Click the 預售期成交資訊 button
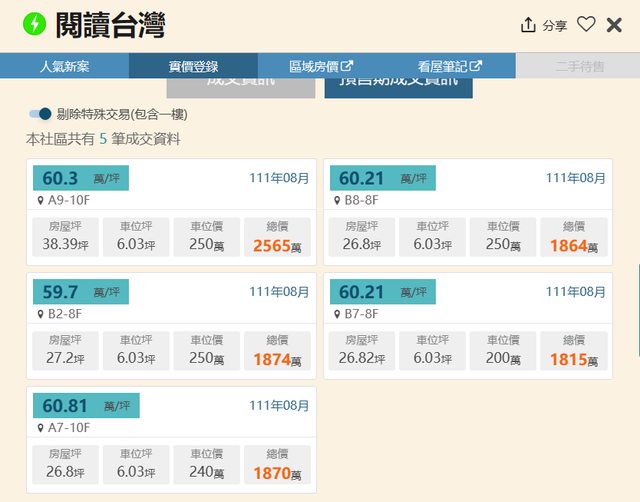The width and height of the screenshot is (640, 502). pyautogui.click(x=399, y=84)
